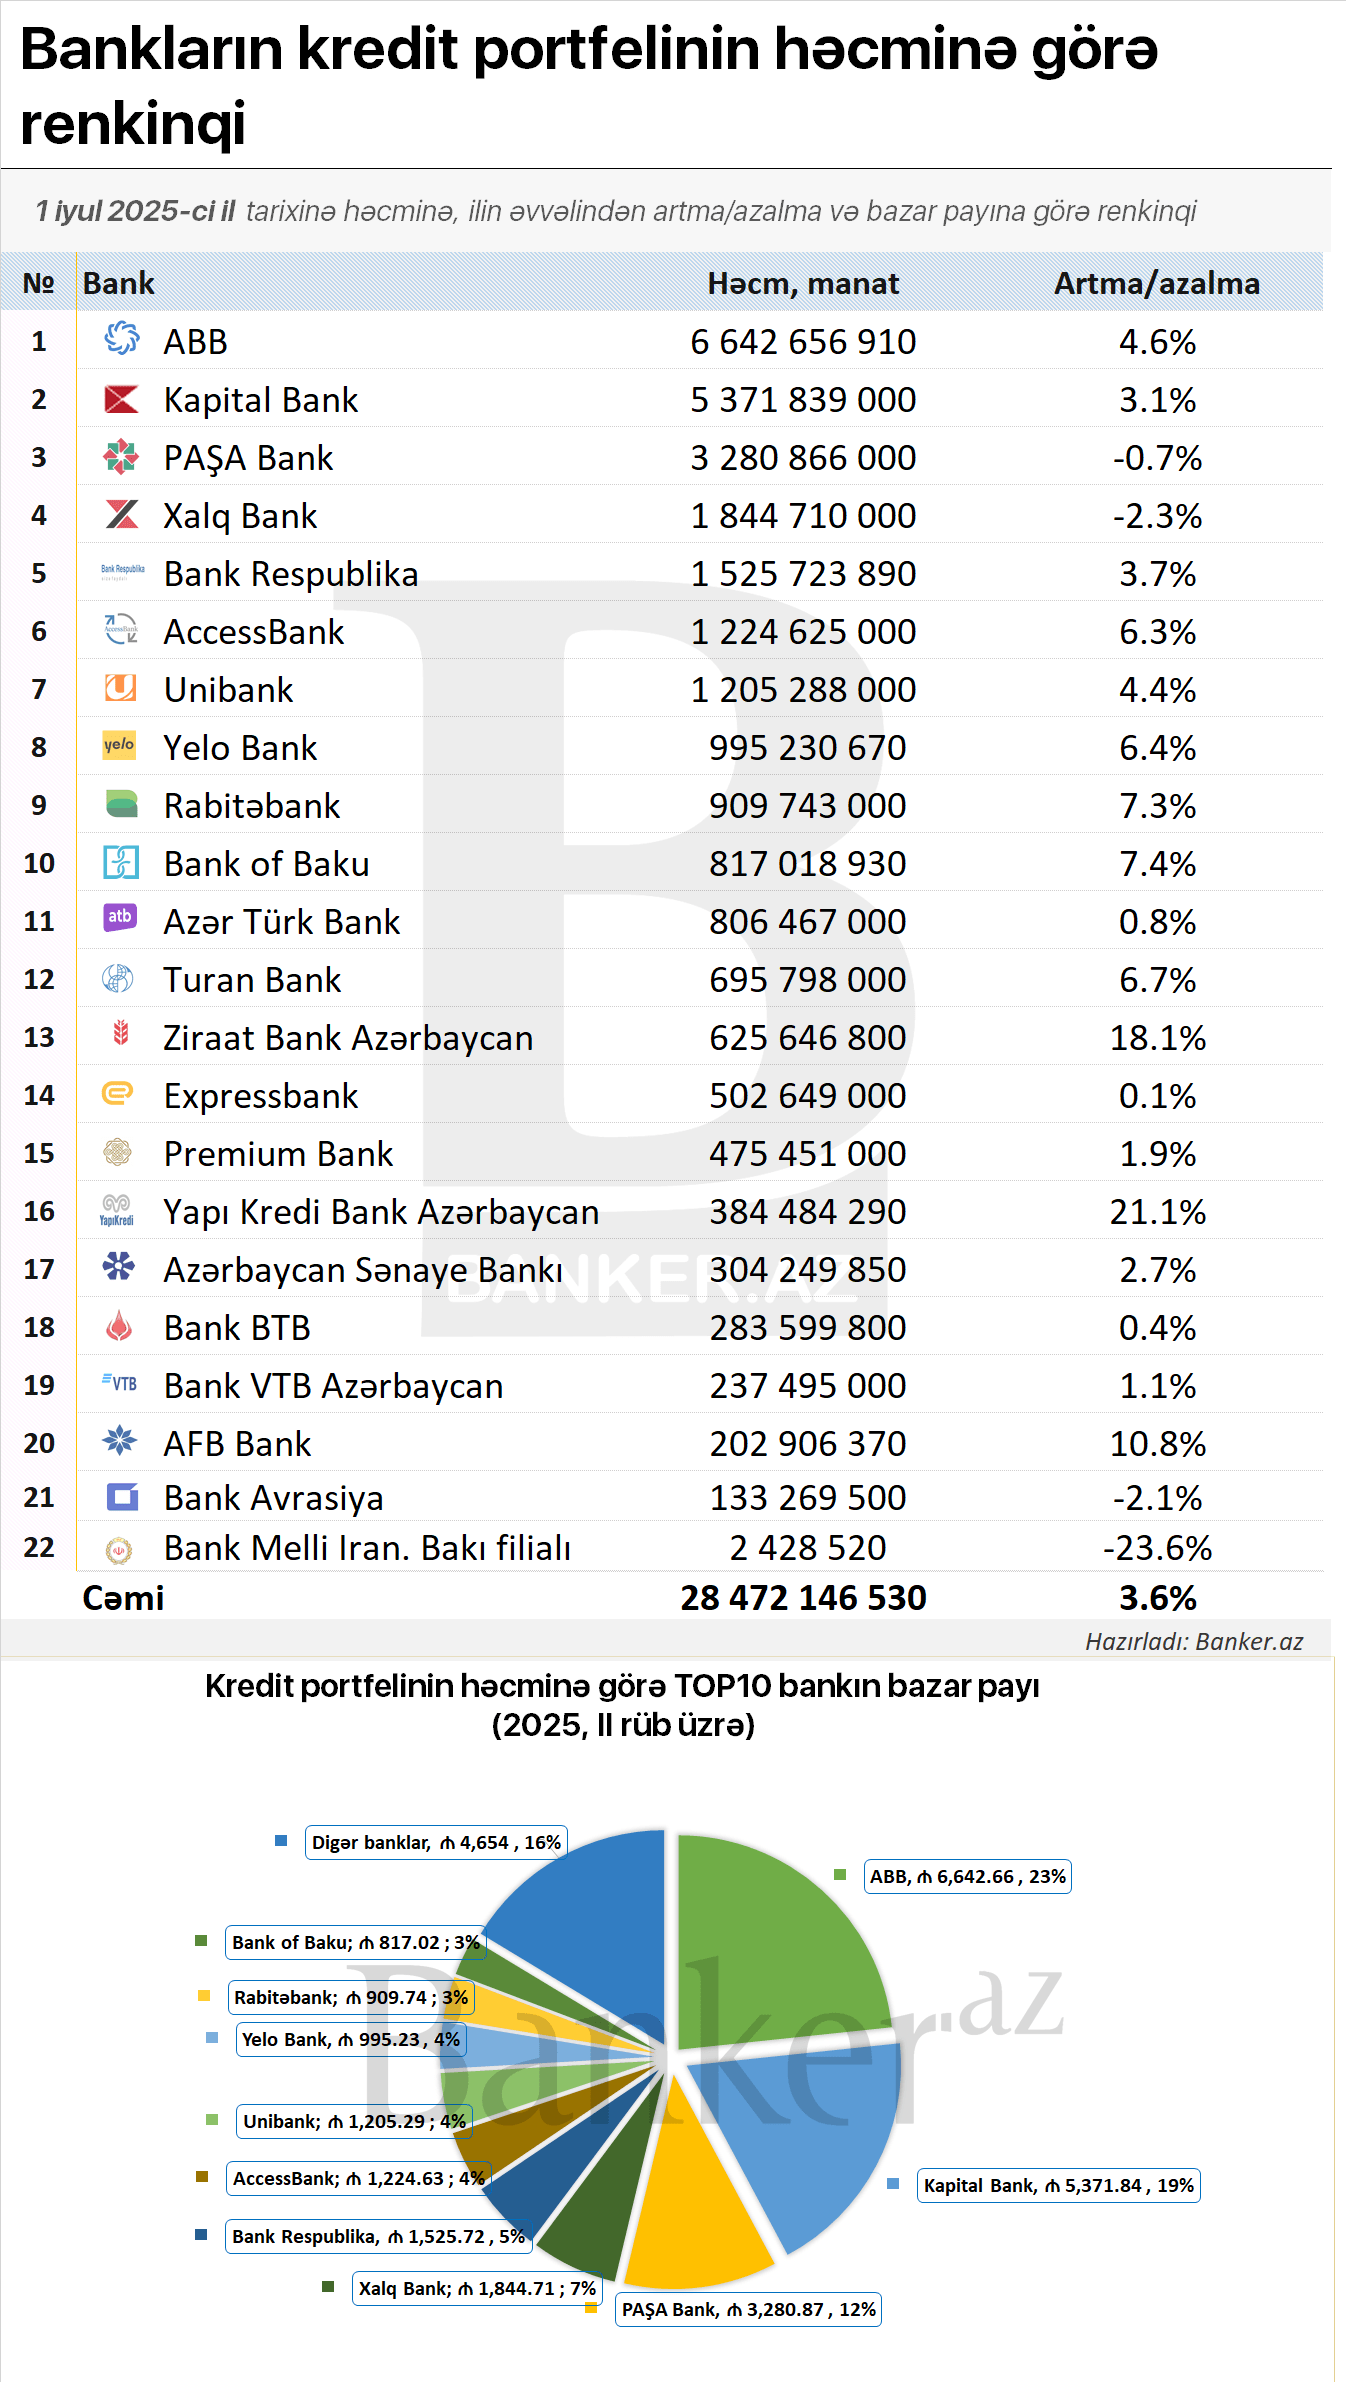The image size is (1346, 2382).
Task: Click Ziraat Bank growth value 18.1%
Action: (1158, 1038)
